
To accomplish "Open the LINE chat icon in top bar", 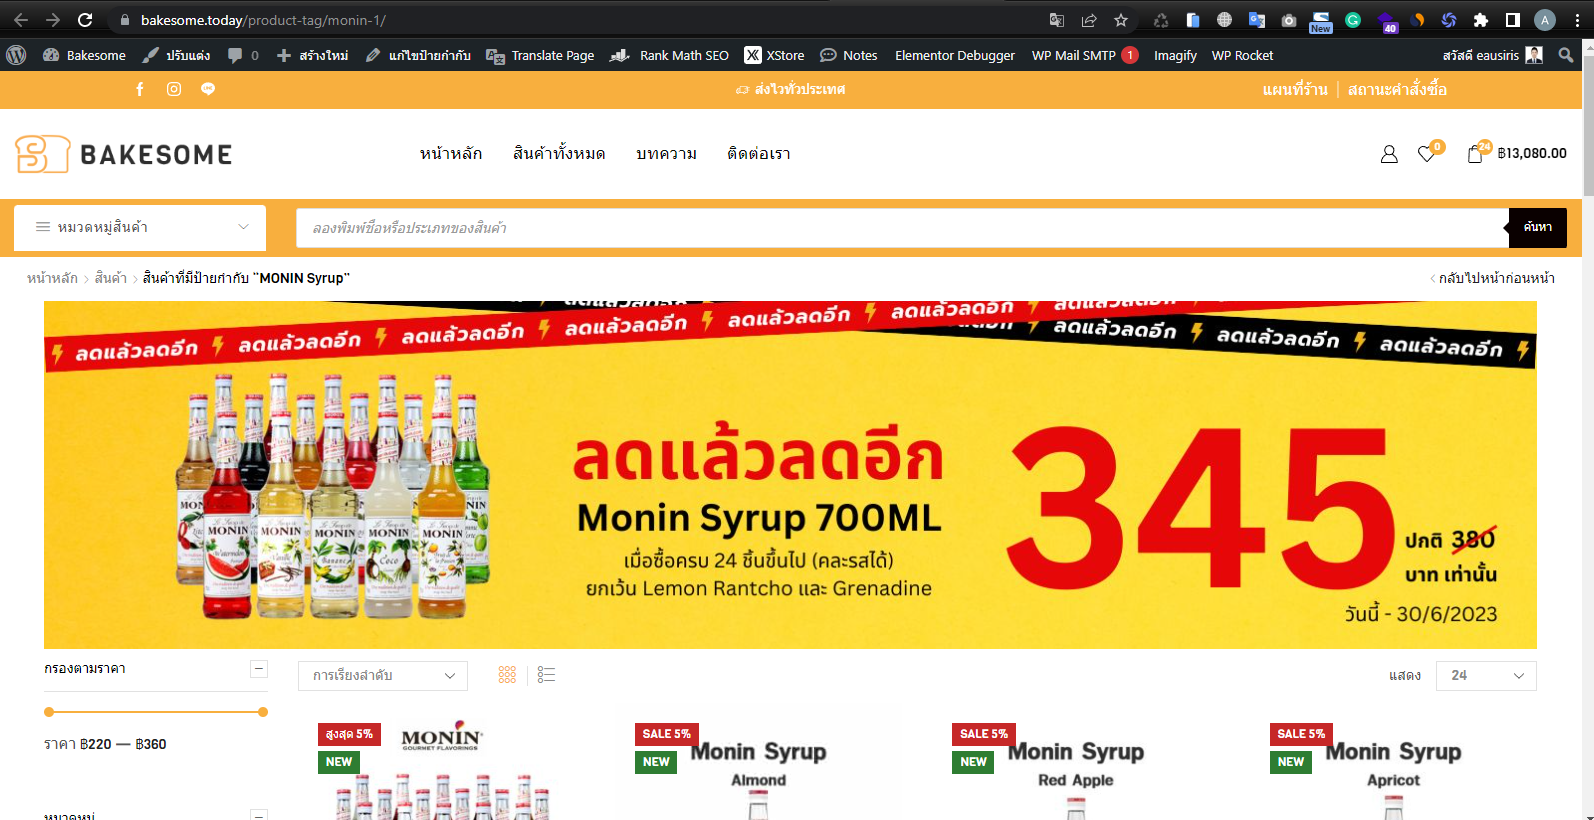I will 208,89.
